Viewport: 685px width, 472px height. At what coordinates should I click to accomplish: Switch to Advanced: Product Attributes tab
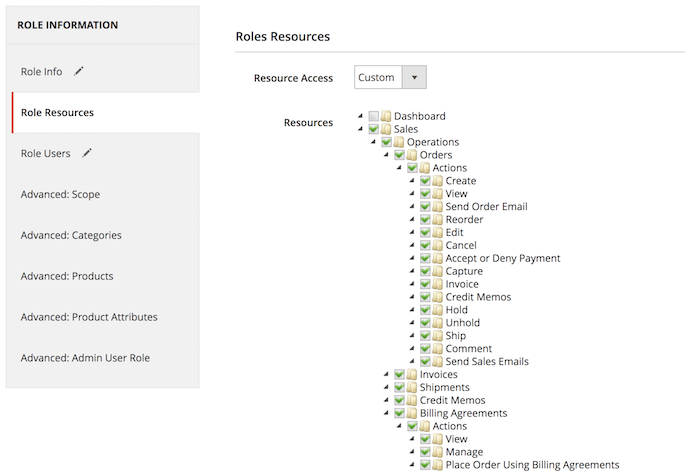88,317
